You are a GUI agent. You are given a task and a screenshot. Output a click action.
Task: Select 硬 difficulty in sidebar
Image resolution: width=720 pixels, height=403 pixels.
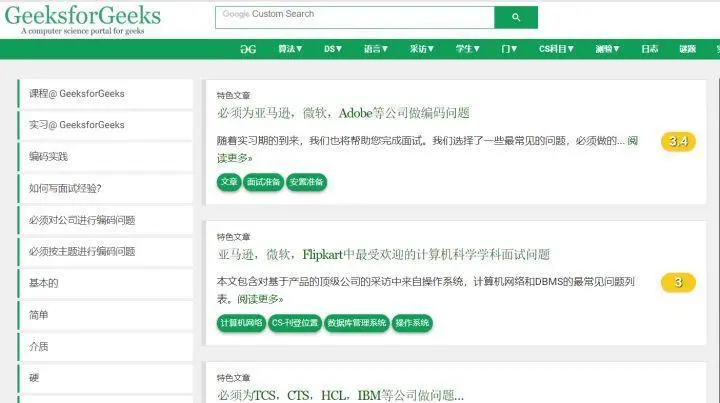[105, 378]
